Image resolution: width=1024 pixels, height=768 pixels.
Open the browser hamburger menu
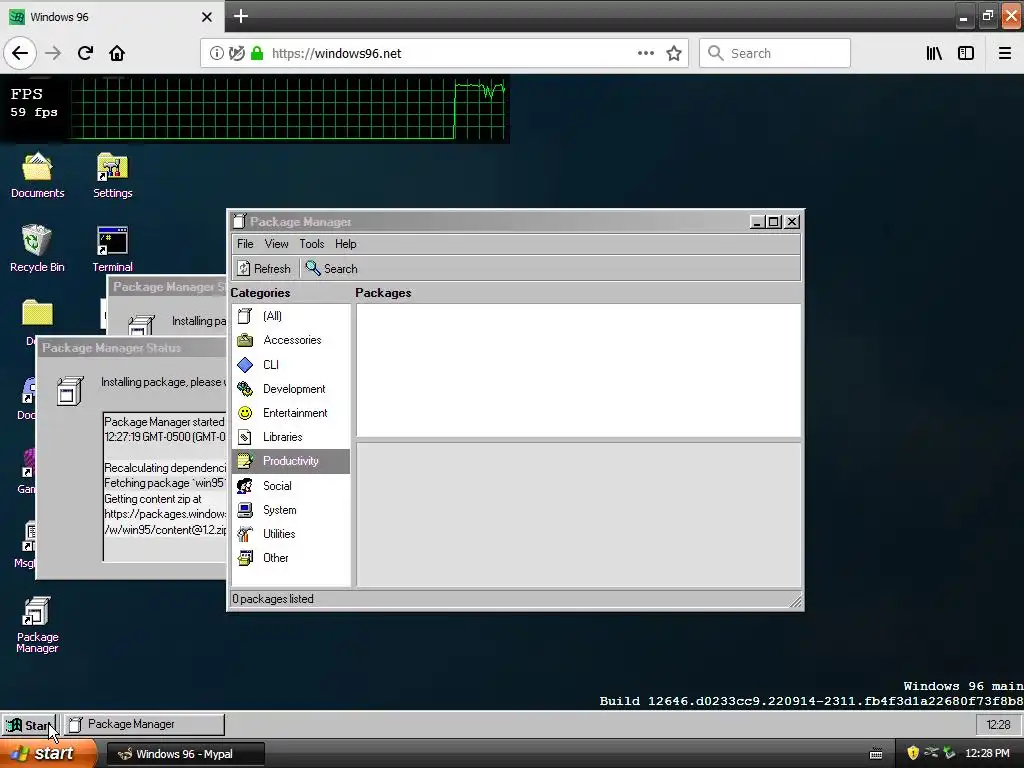[x=1004, y=54]
